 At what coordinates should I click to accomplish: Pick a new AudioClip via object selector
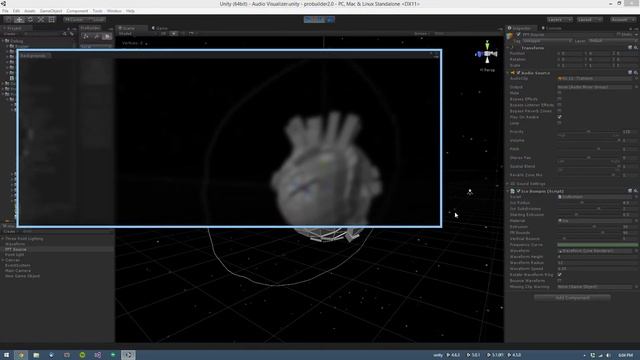[x=636, y=78]
